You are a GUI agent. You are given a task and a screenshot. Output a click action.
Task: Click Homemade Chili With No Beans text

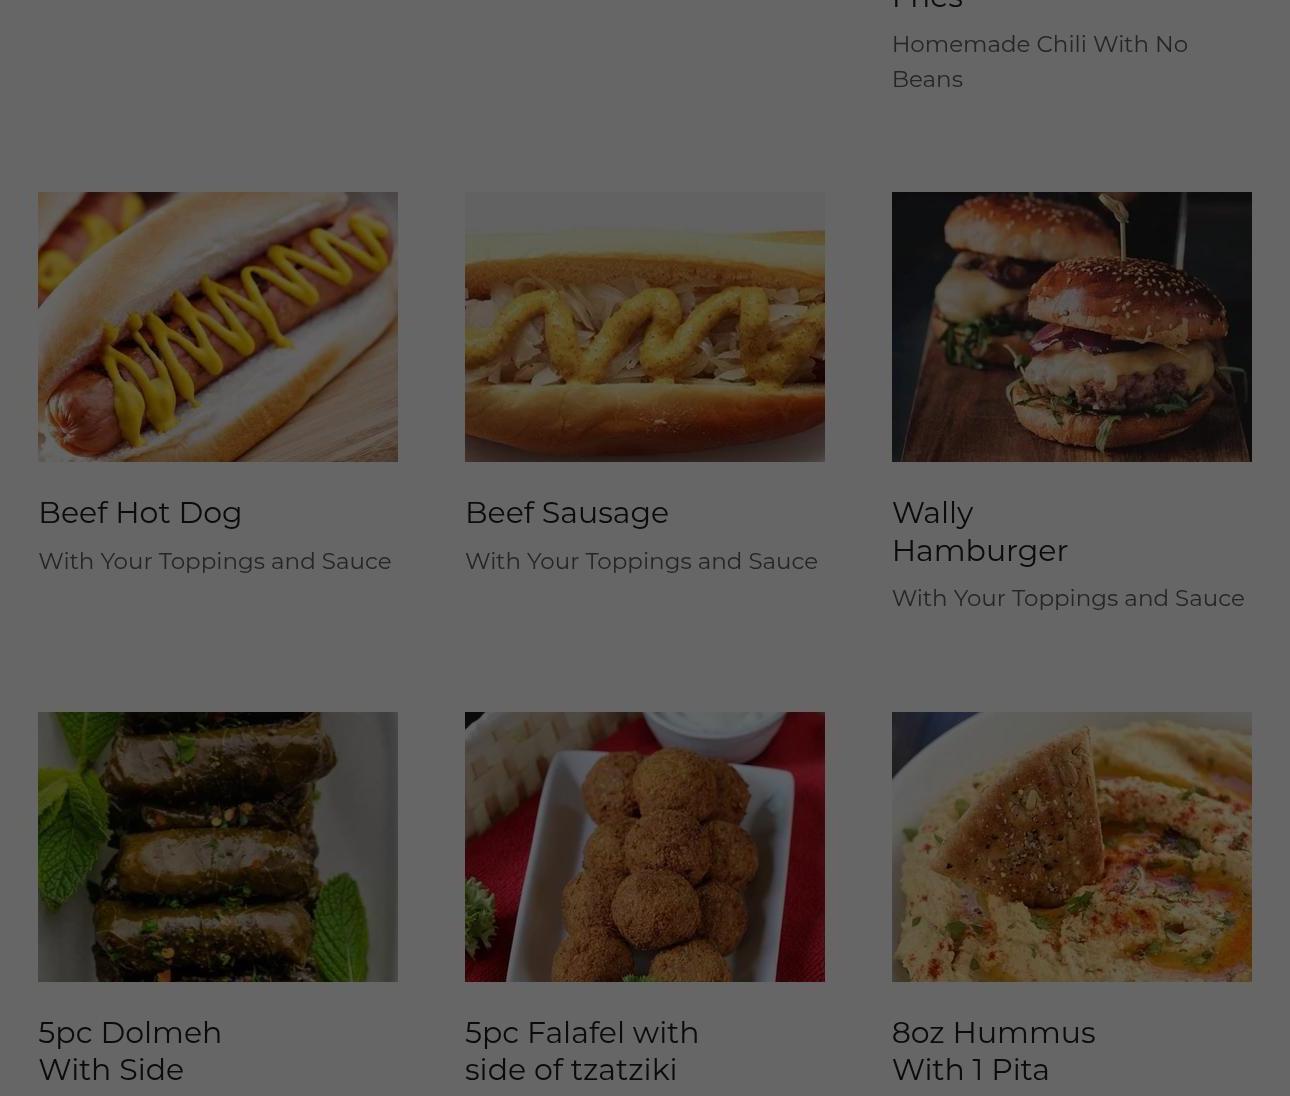point(1040,62)
